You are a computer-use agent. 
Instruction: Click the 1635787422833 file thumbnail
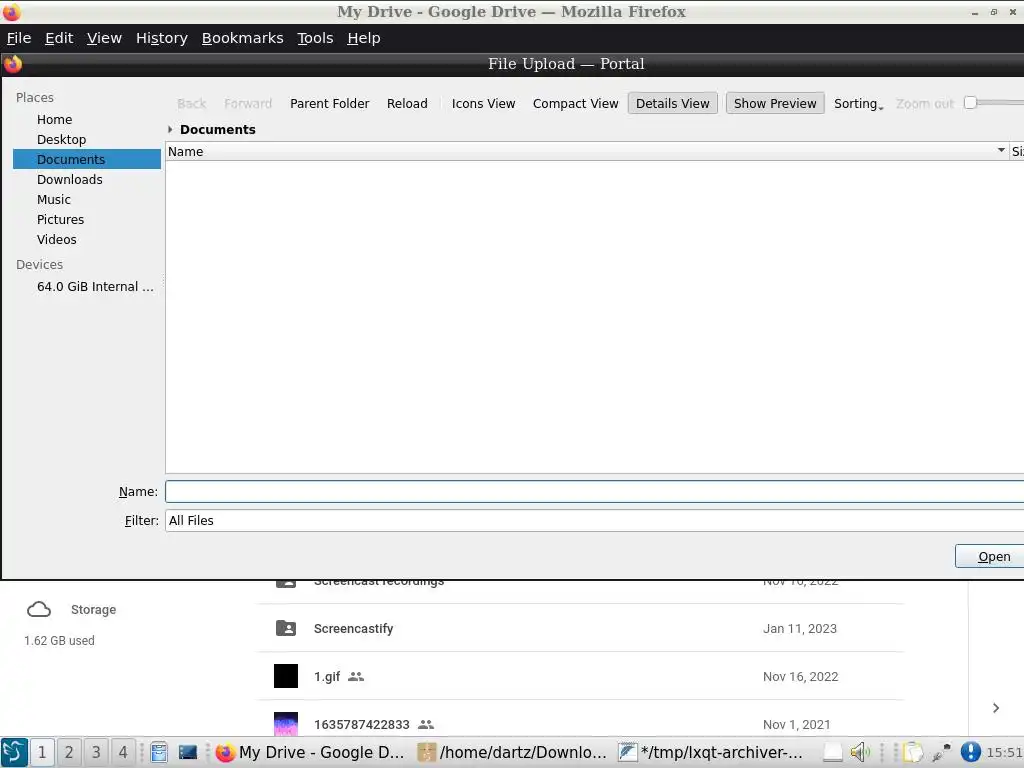pos(285,724)
